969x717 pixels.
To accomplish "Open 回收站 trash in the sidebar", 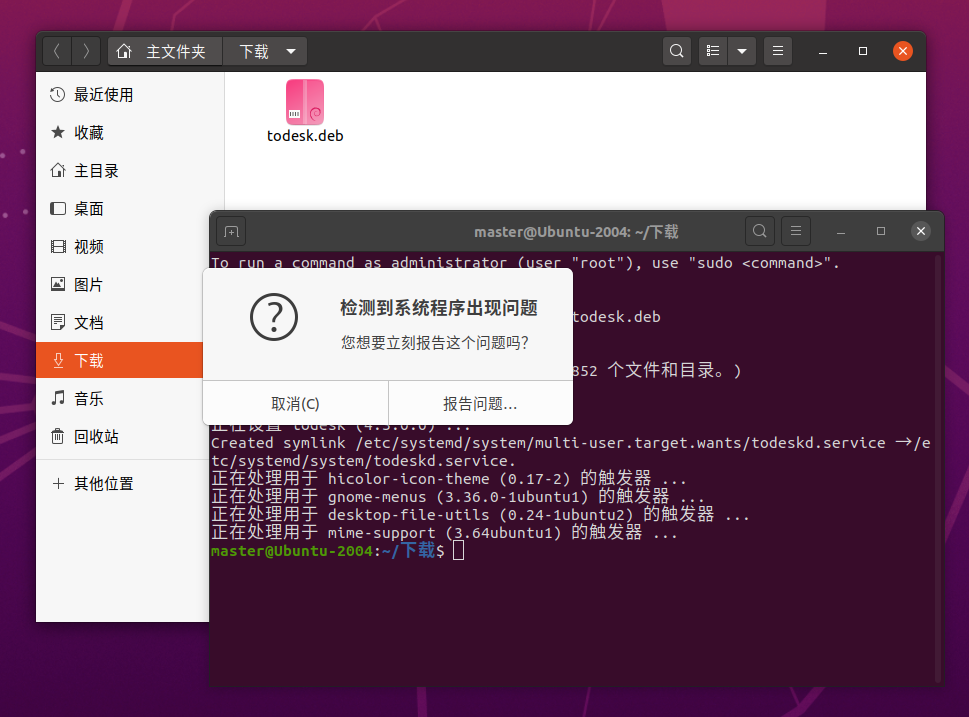I will (x=123, y=437).
